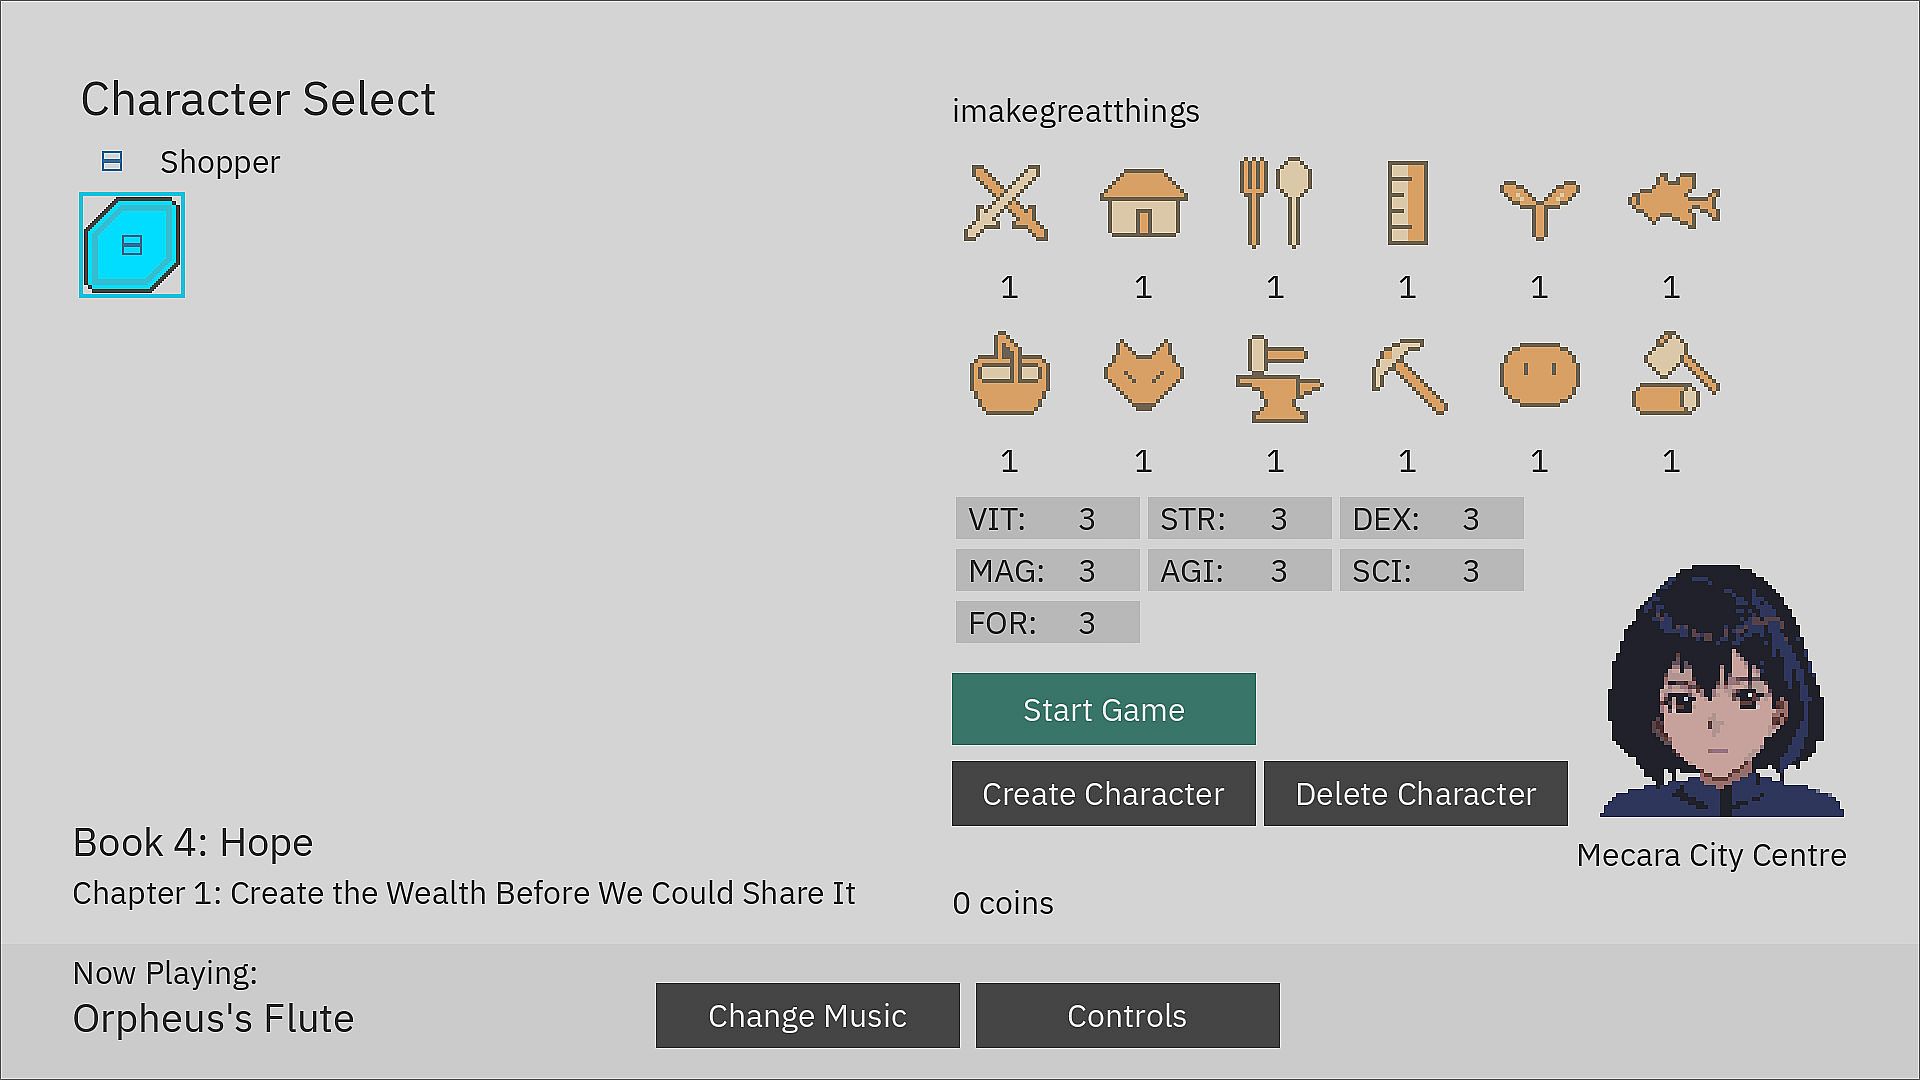
Task: Click the house construction skill icon
Action: (1143, 203)
